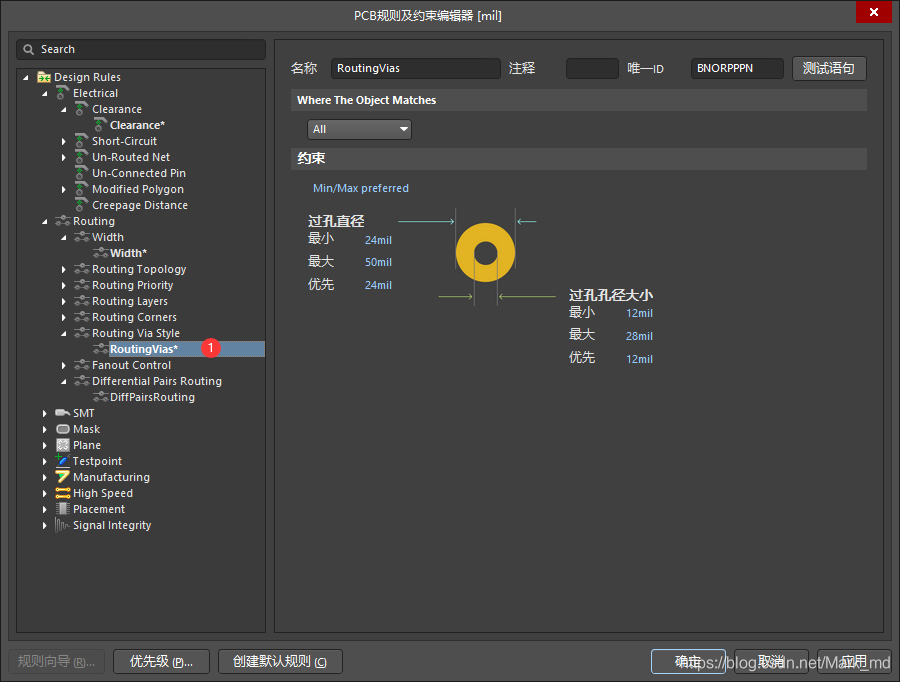Click the 创建默认规则 button
This screenshot has height=682, width=900.
280,662
